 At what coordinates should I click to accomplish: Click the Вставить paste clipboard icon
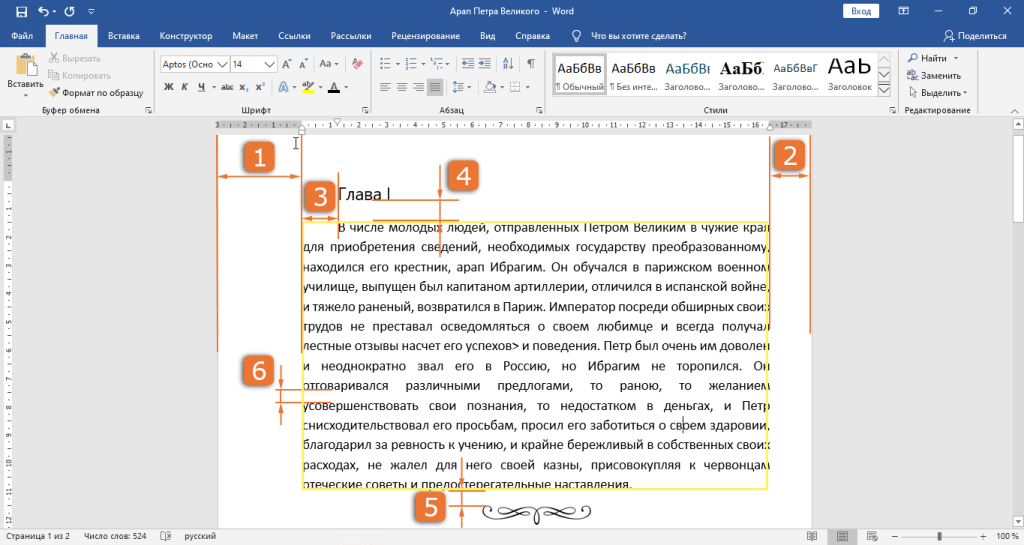(x=25, y=66)
